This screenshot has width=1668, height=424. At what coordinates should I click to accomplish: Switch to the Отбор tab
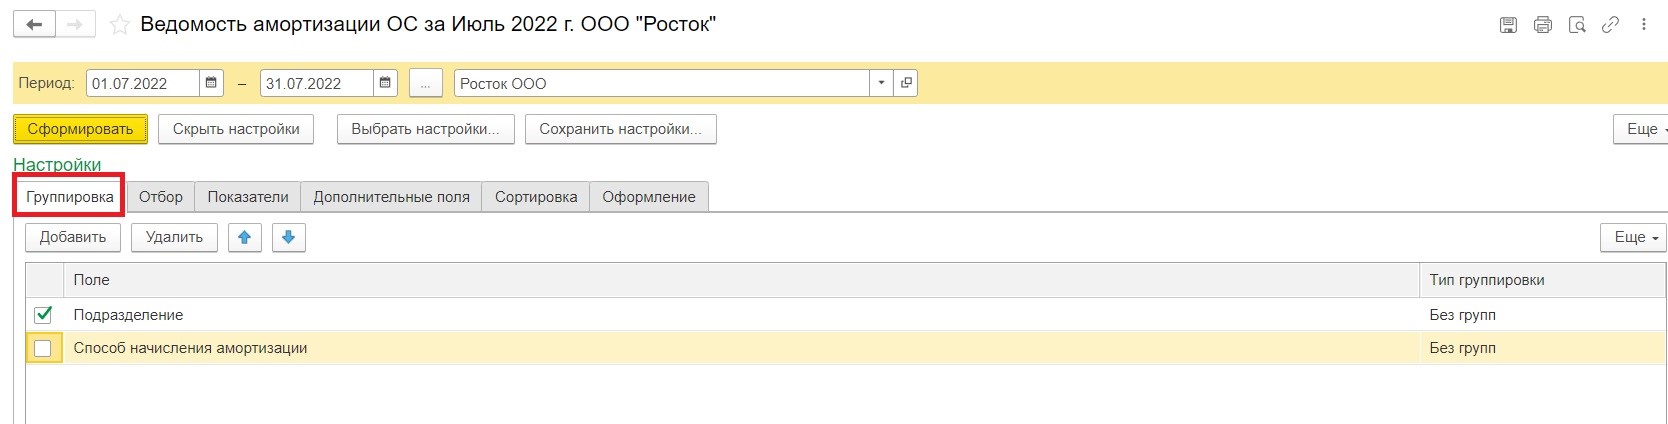161,197
